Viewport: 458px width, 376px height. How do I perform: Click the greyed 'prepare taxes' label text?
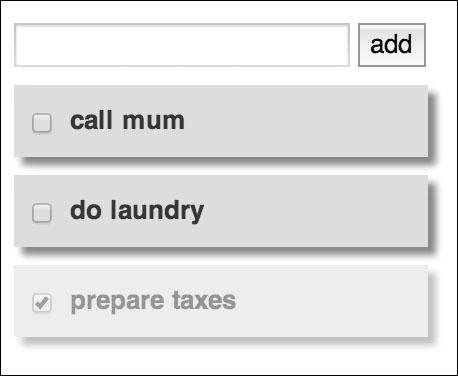point(153,302)
